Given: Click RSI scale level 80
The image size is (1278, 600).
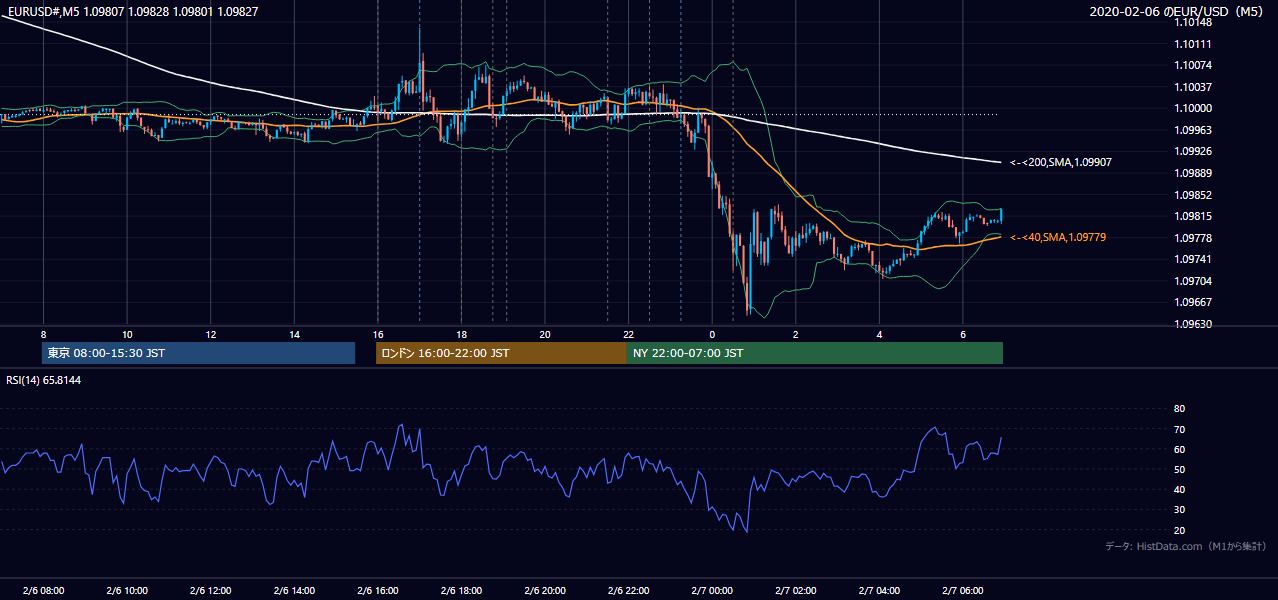Looking at the screenshot, I should (1180, 409).
